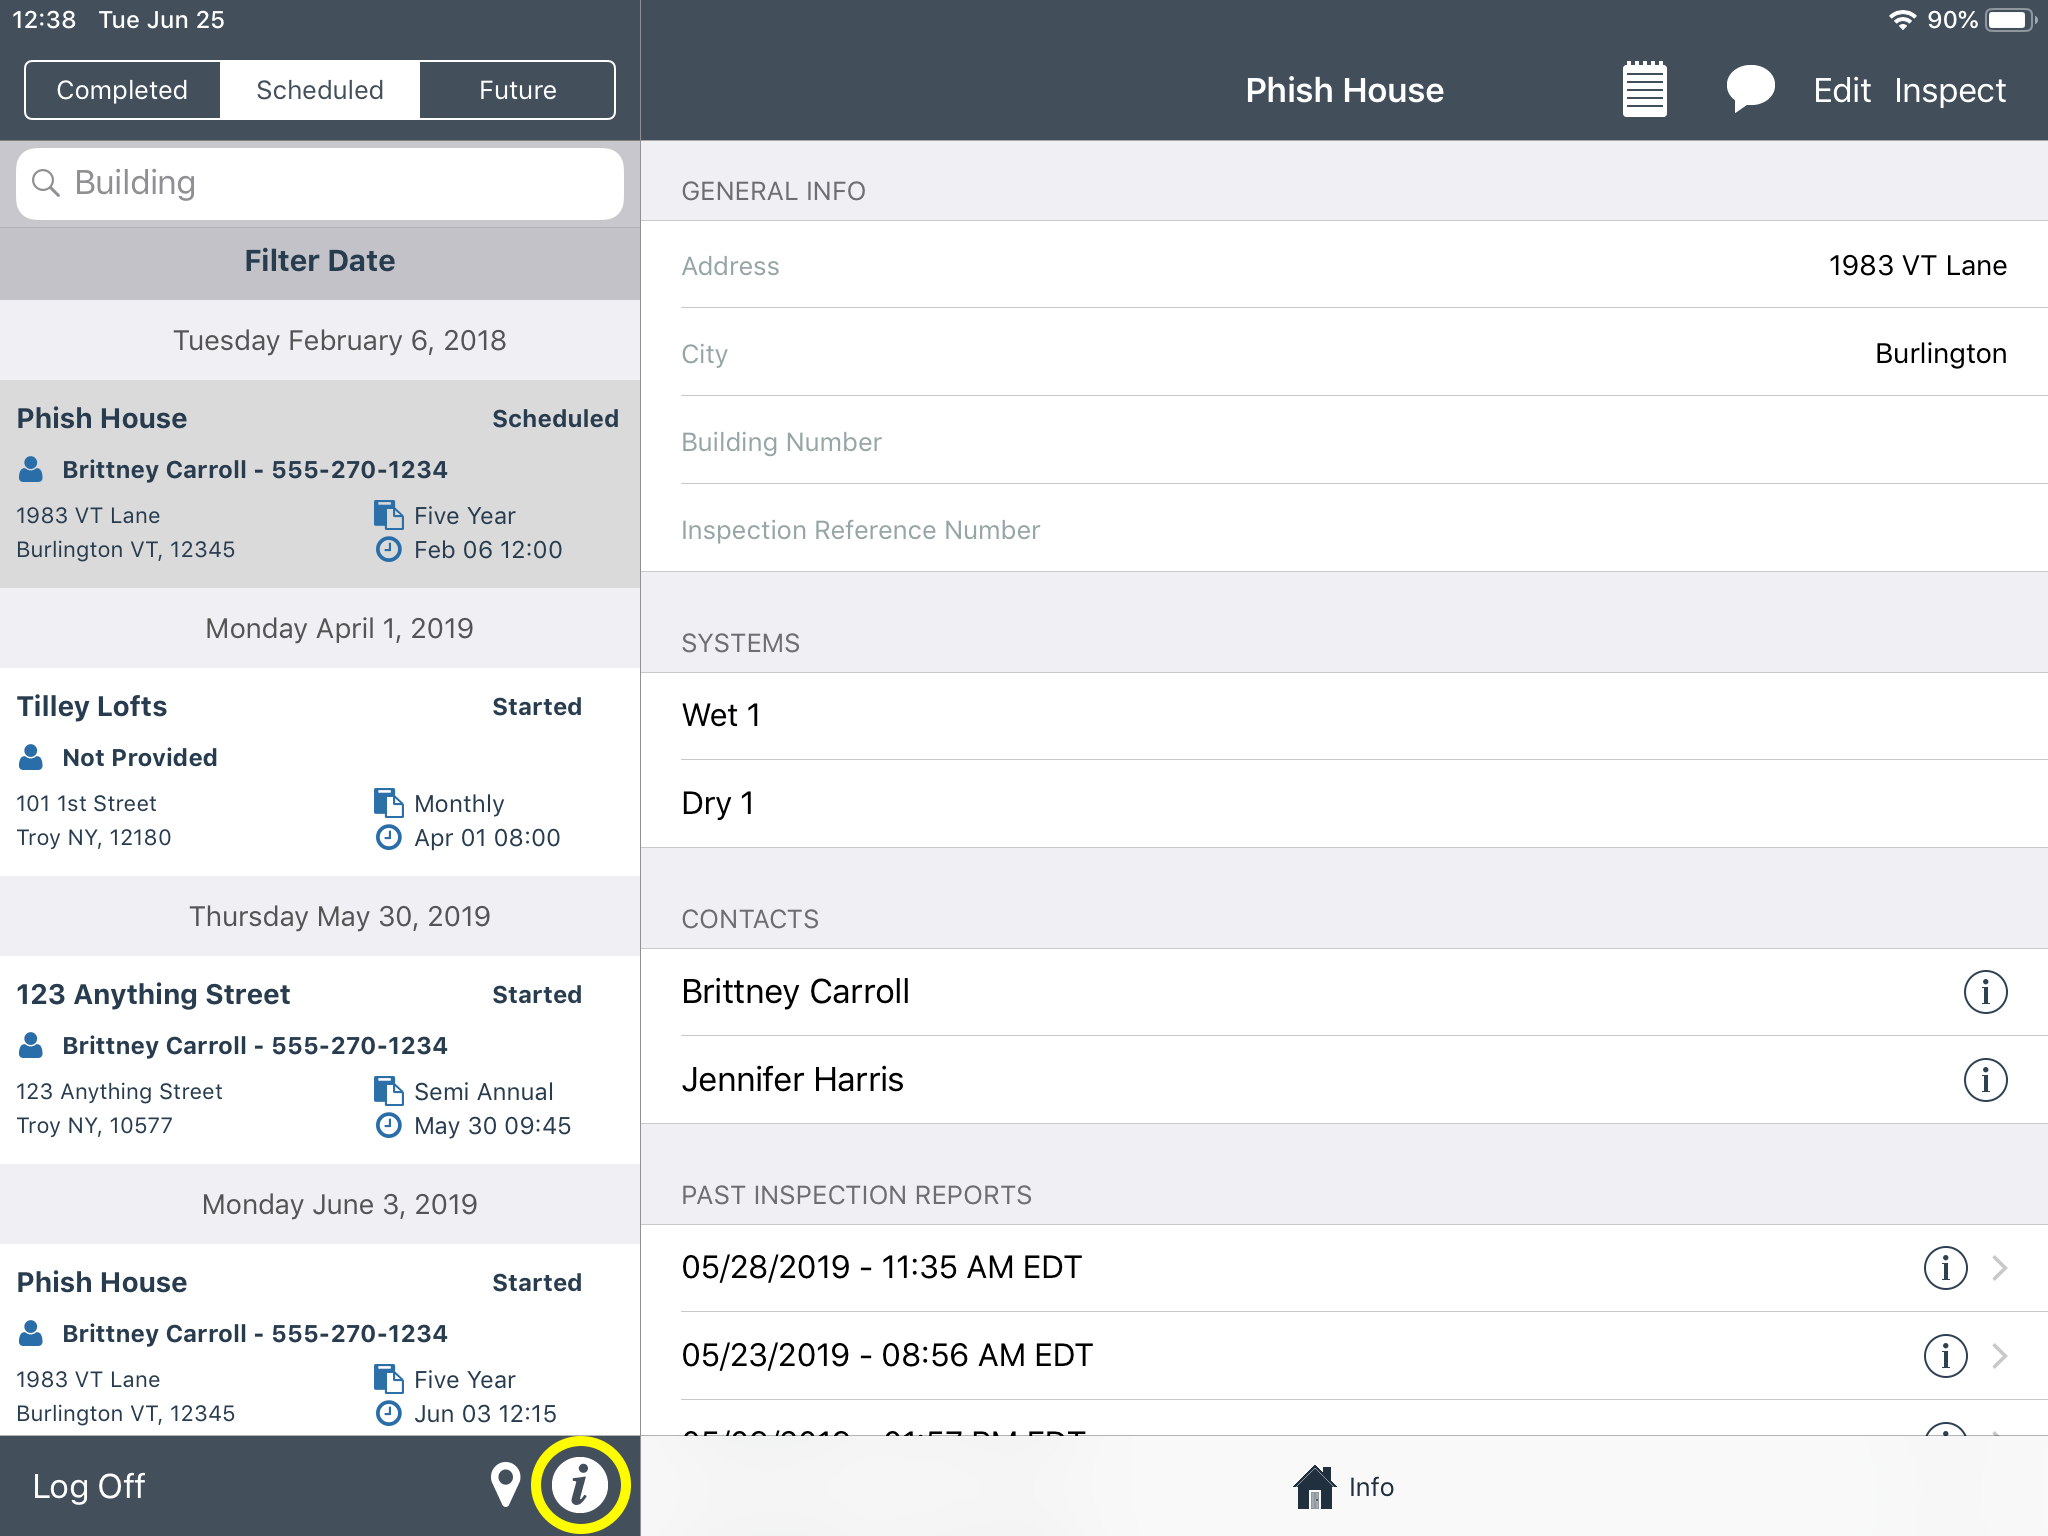Show info for contact Jennifer Harris

[x=1985, y=1080]
